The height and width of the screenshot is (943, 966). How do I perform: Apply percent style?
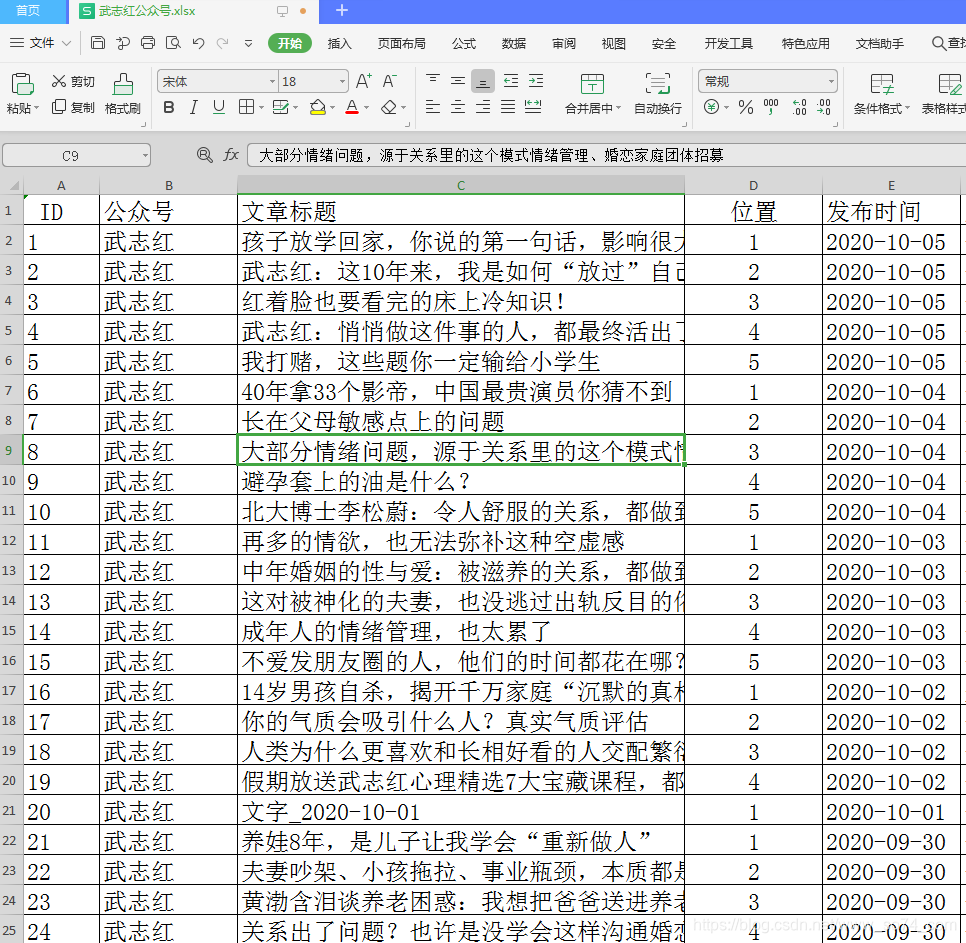tap(746, 107)
